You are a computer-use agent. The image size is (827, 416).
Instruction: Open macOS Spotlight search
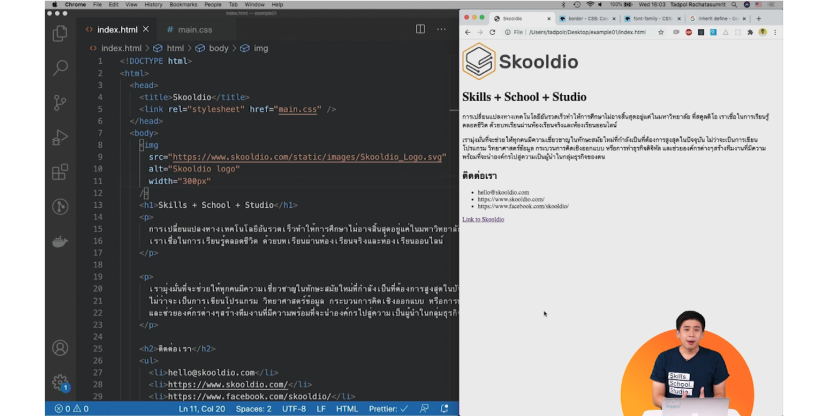tap(734, 4)
